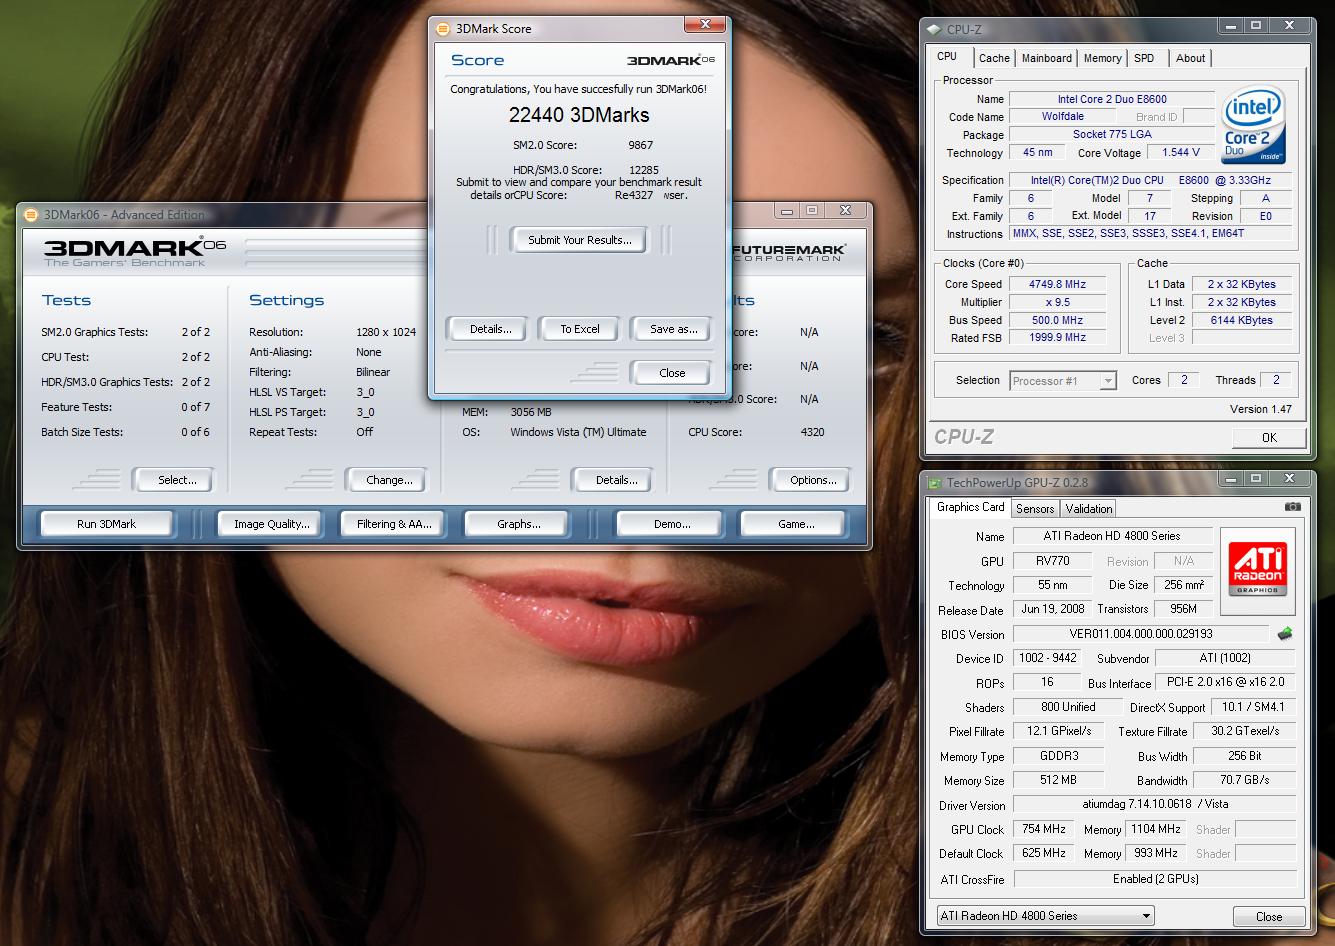Click the Graphs button
This screenshot has width=1335, height=946.
point(518,524)
